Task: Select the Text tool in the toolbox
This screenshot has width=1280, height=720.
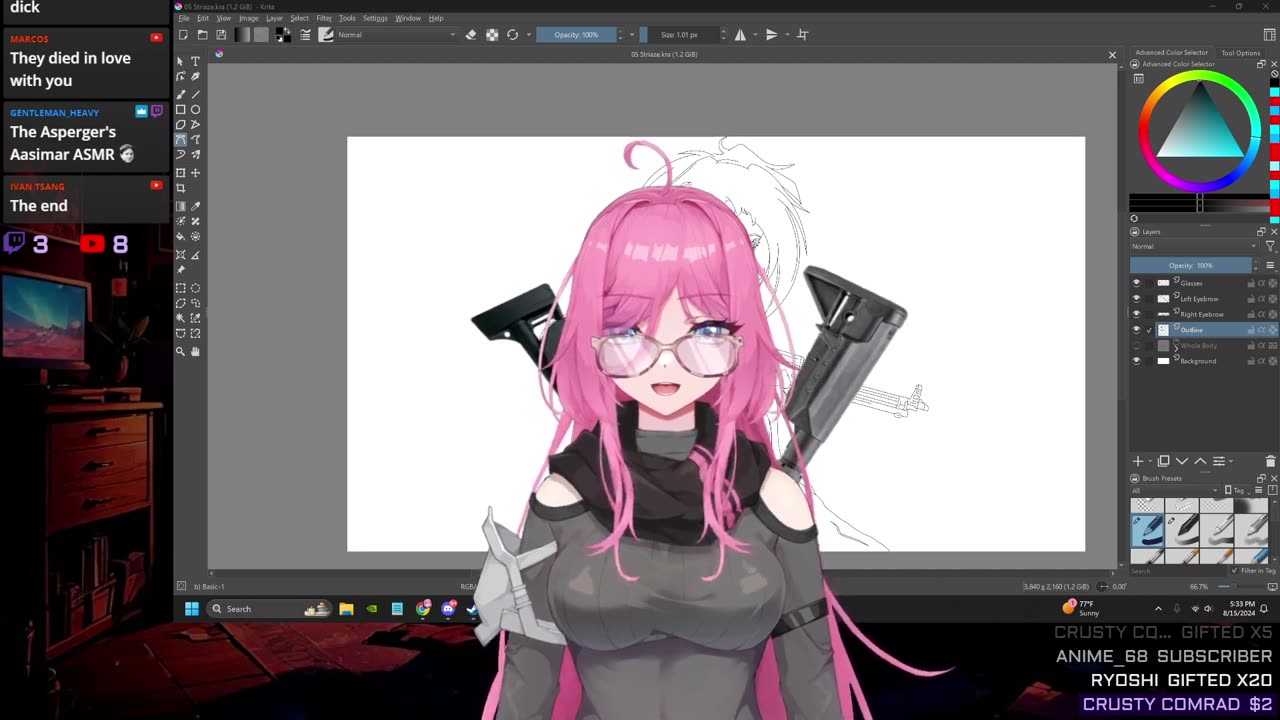Action: pos(195,61)
